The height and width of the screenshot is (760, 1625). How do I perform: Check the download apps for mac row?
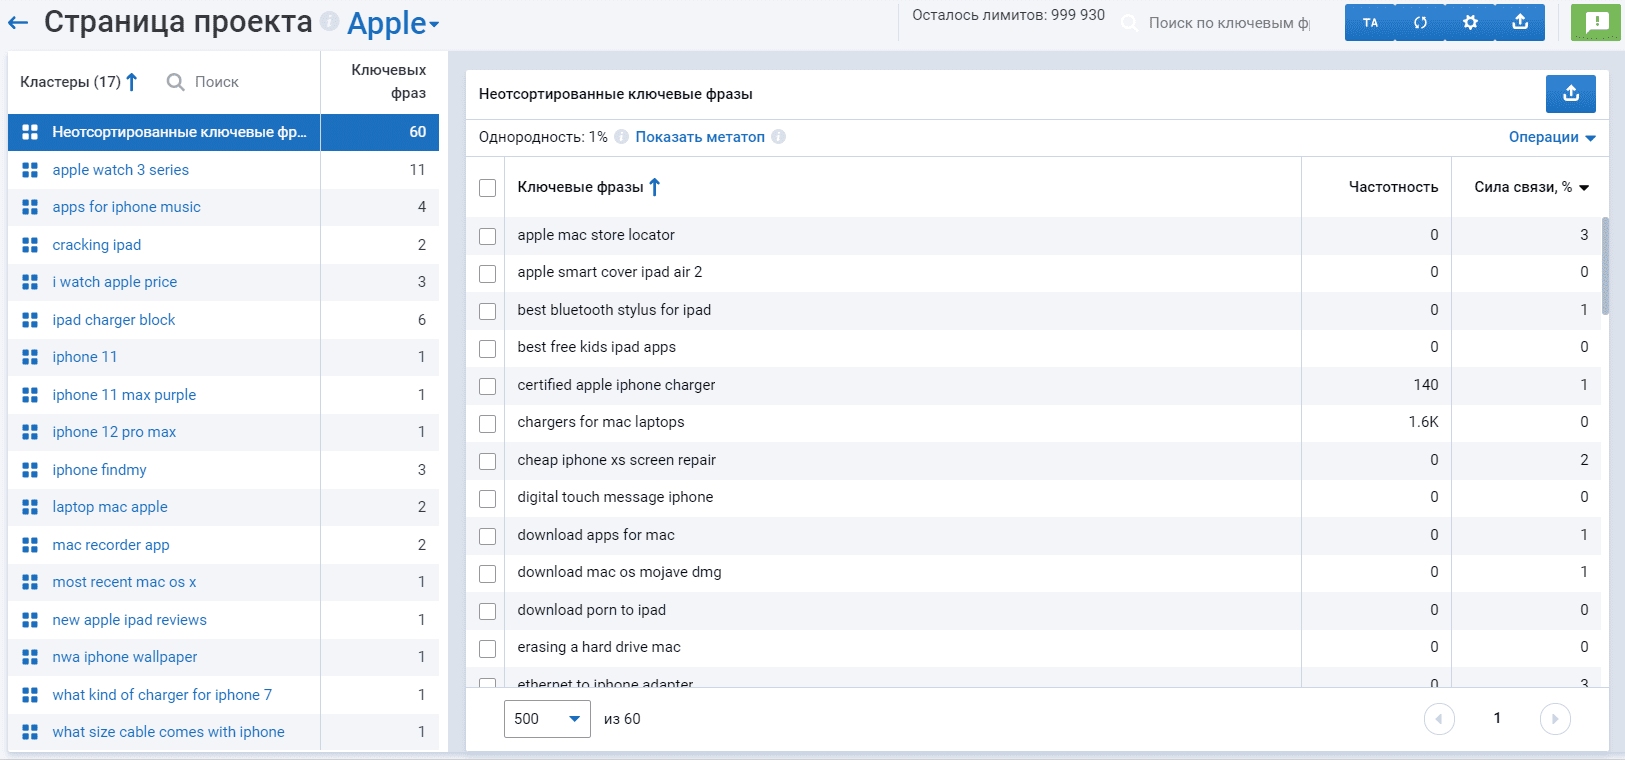point(487,536)
